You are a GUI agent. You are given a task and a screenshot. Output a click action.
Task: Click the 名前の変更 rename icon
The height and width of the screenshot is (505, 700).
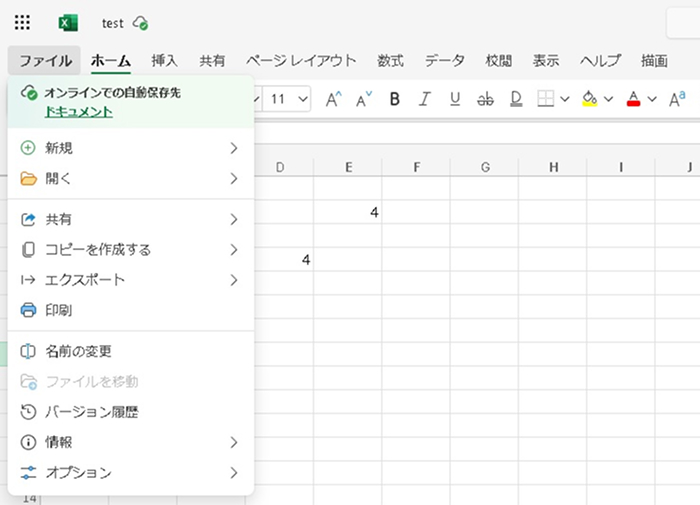[28, 351]
